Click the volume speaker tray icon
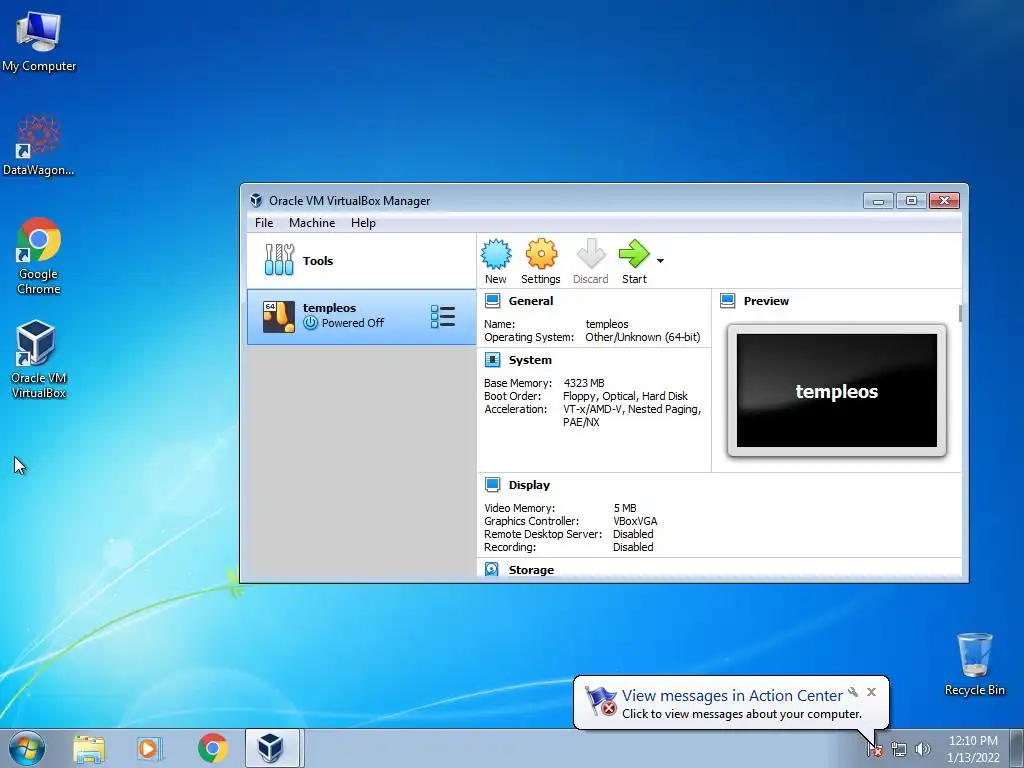Image resolution: width=1024 pixels, height=768 pixels. coord(923,750)
